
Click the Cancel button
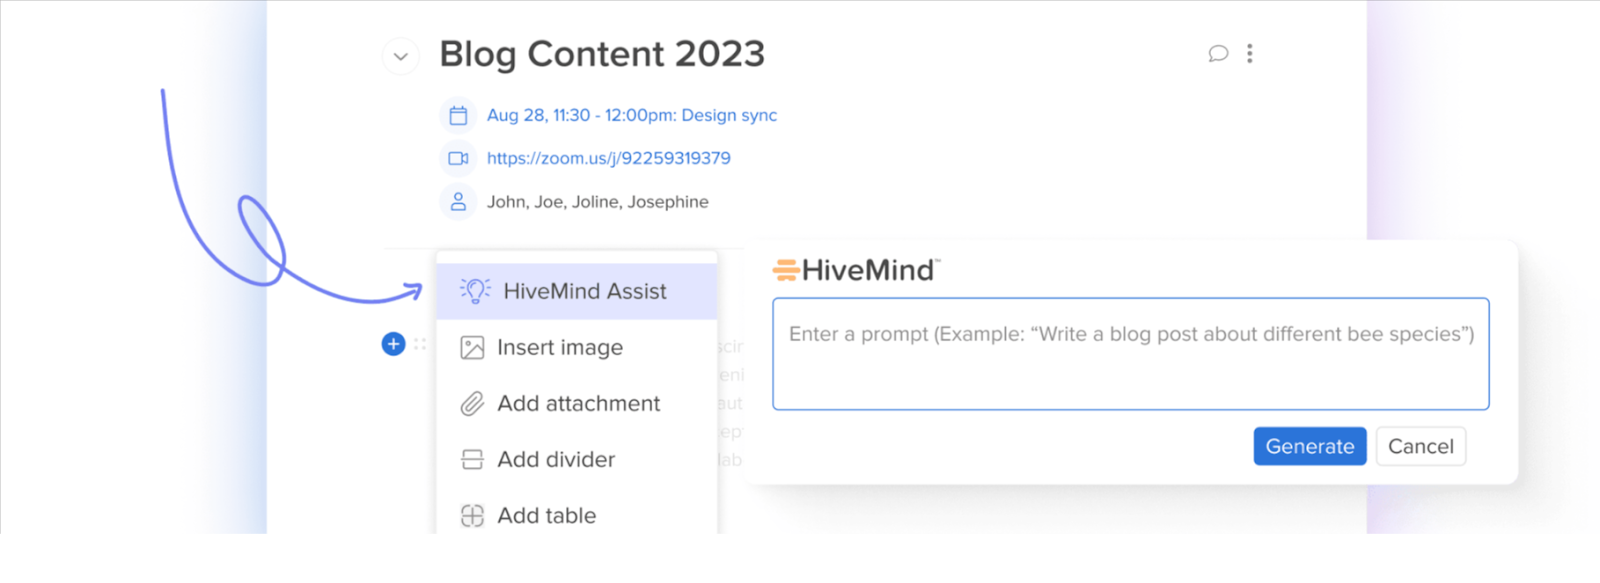click(x=1421, y=446)
